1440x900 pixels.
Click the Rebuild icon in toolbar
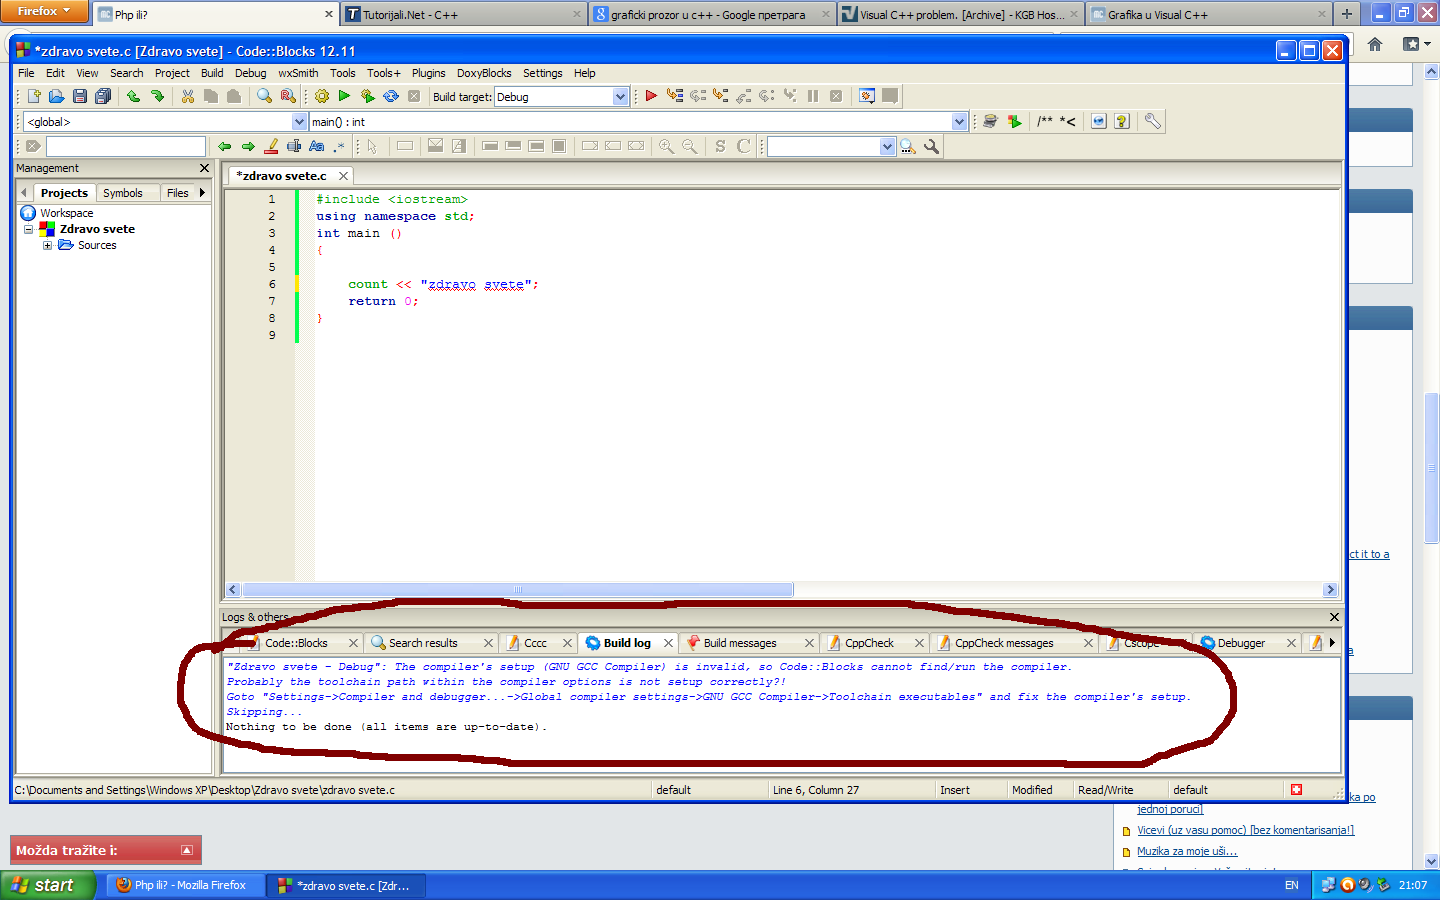391,96
